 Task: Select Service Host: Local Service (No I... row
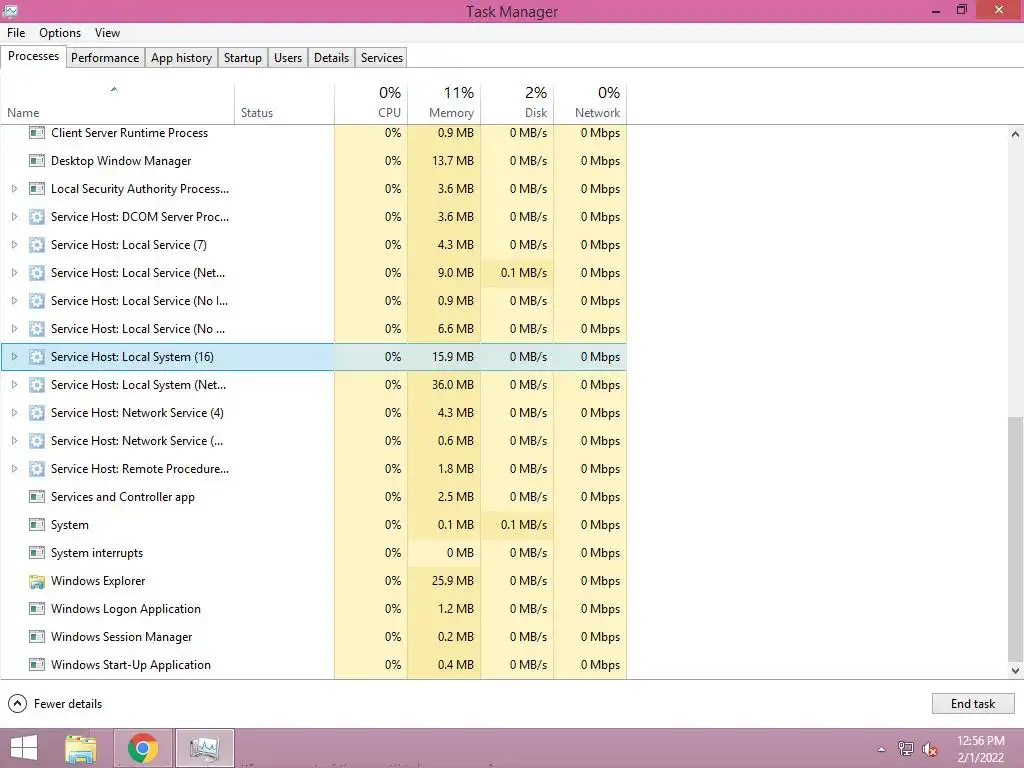313,301
